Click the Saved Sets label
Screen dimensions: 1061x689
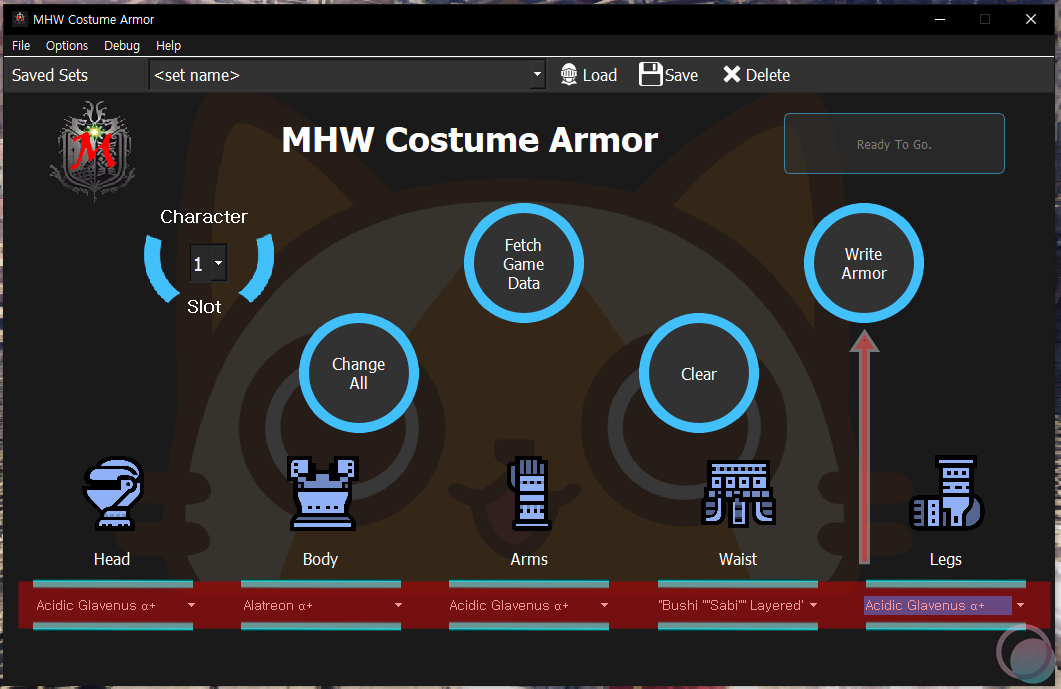coord(50,75)
